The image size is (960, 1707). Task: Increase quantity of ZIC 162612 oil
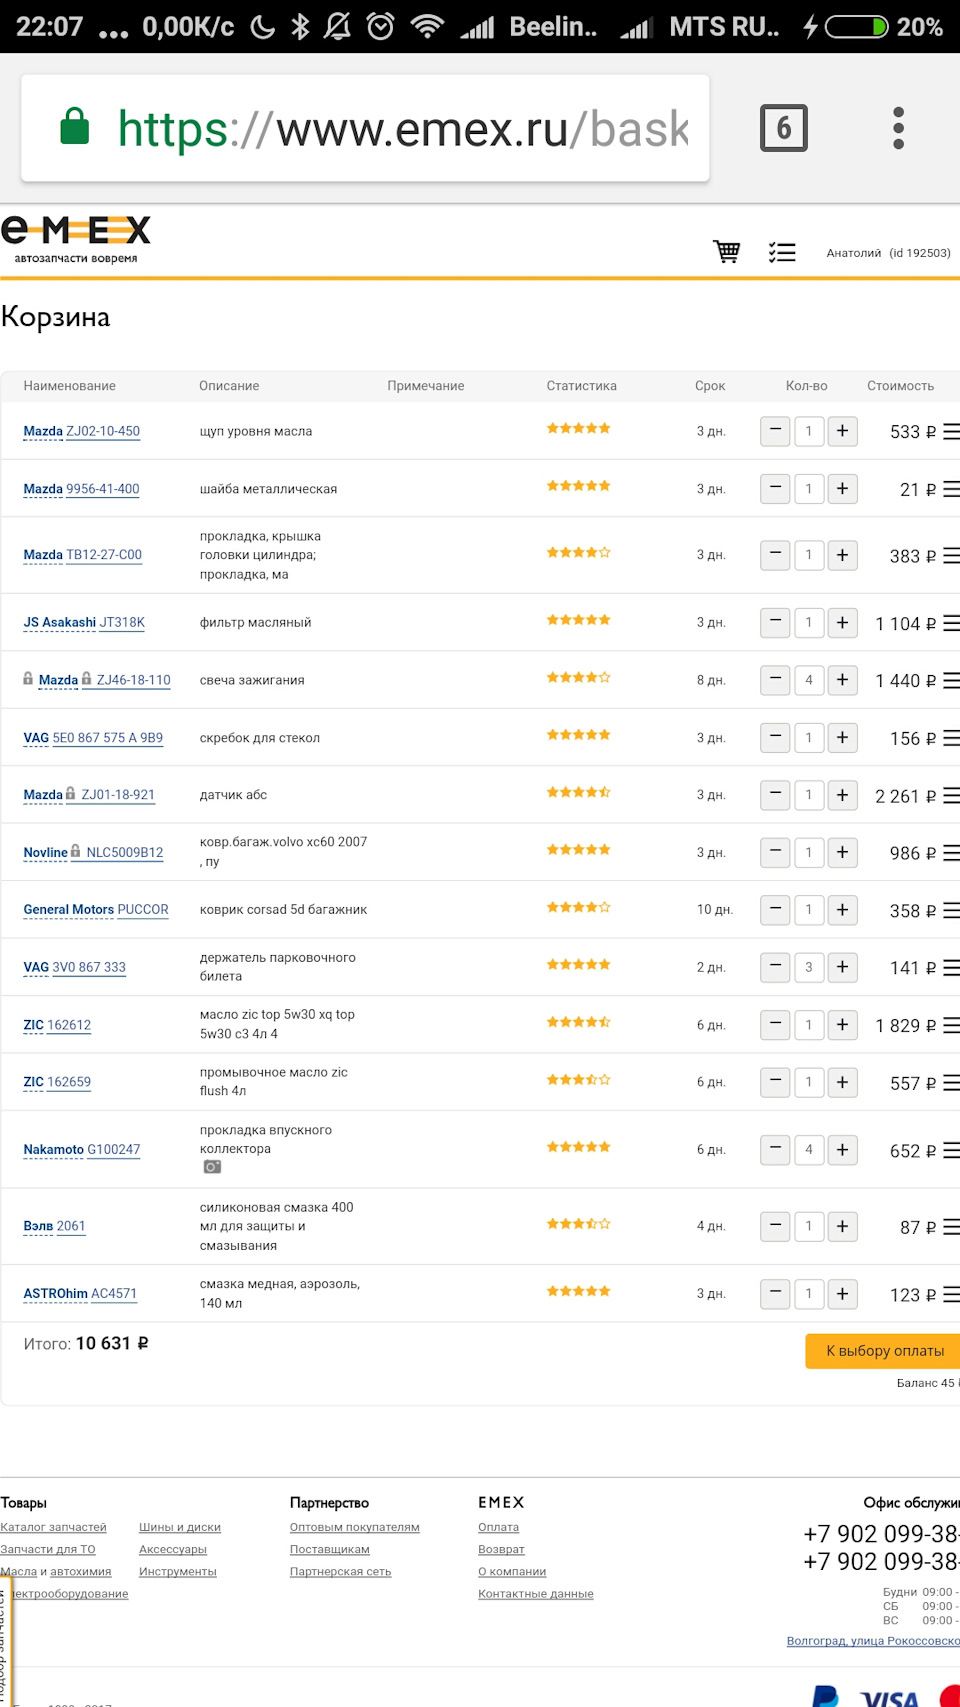pyautogui.click(x=842, y=1025)
